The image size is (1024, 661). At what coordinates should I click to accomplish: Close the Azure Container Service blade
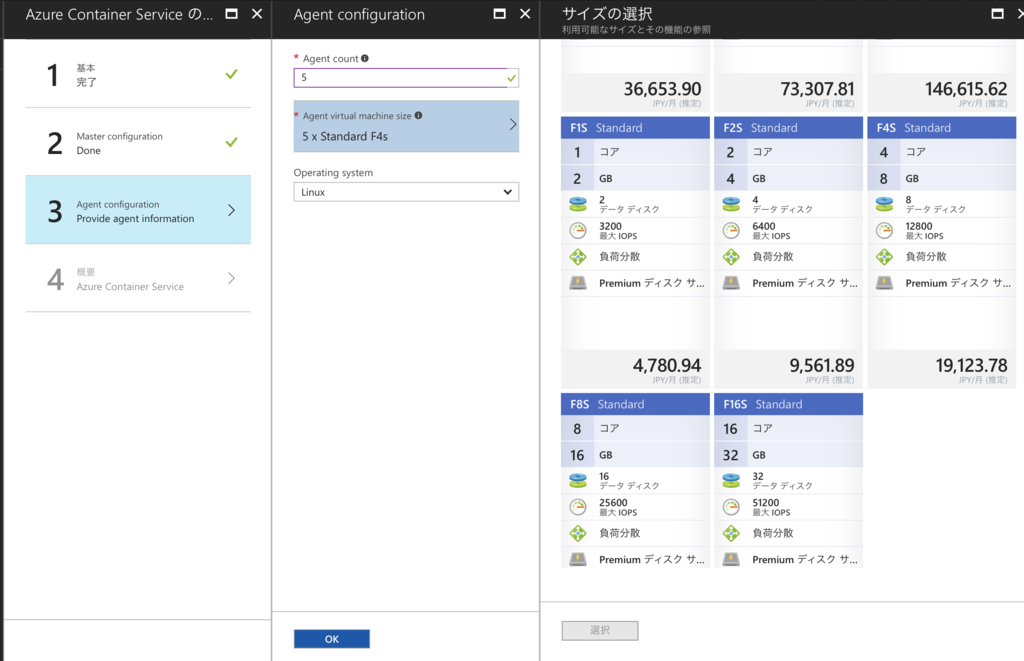point(257,14)
